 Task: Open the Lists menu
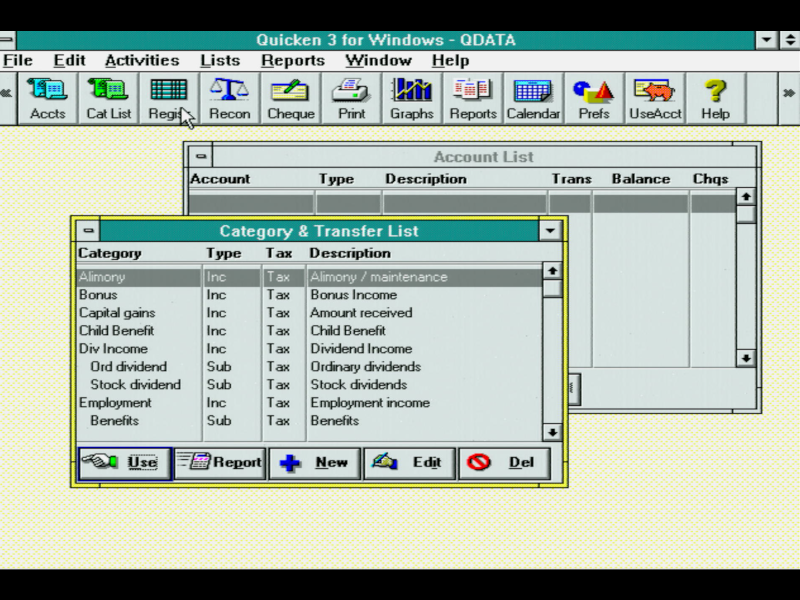tap(220, 60)
